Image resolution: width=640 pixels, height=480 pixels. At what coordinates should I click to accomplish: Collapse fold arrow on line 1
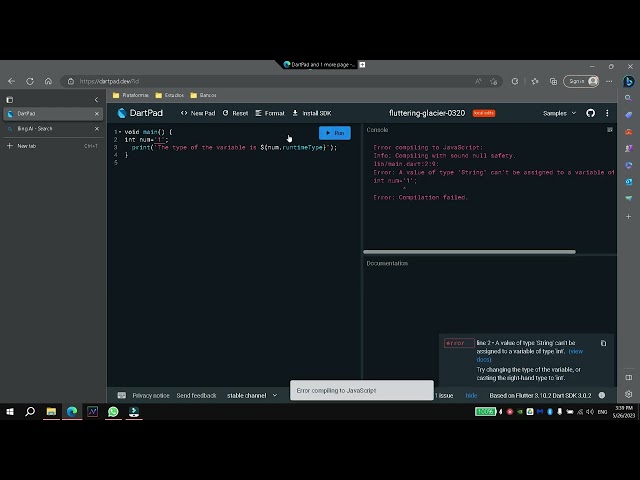click(120, 132)
